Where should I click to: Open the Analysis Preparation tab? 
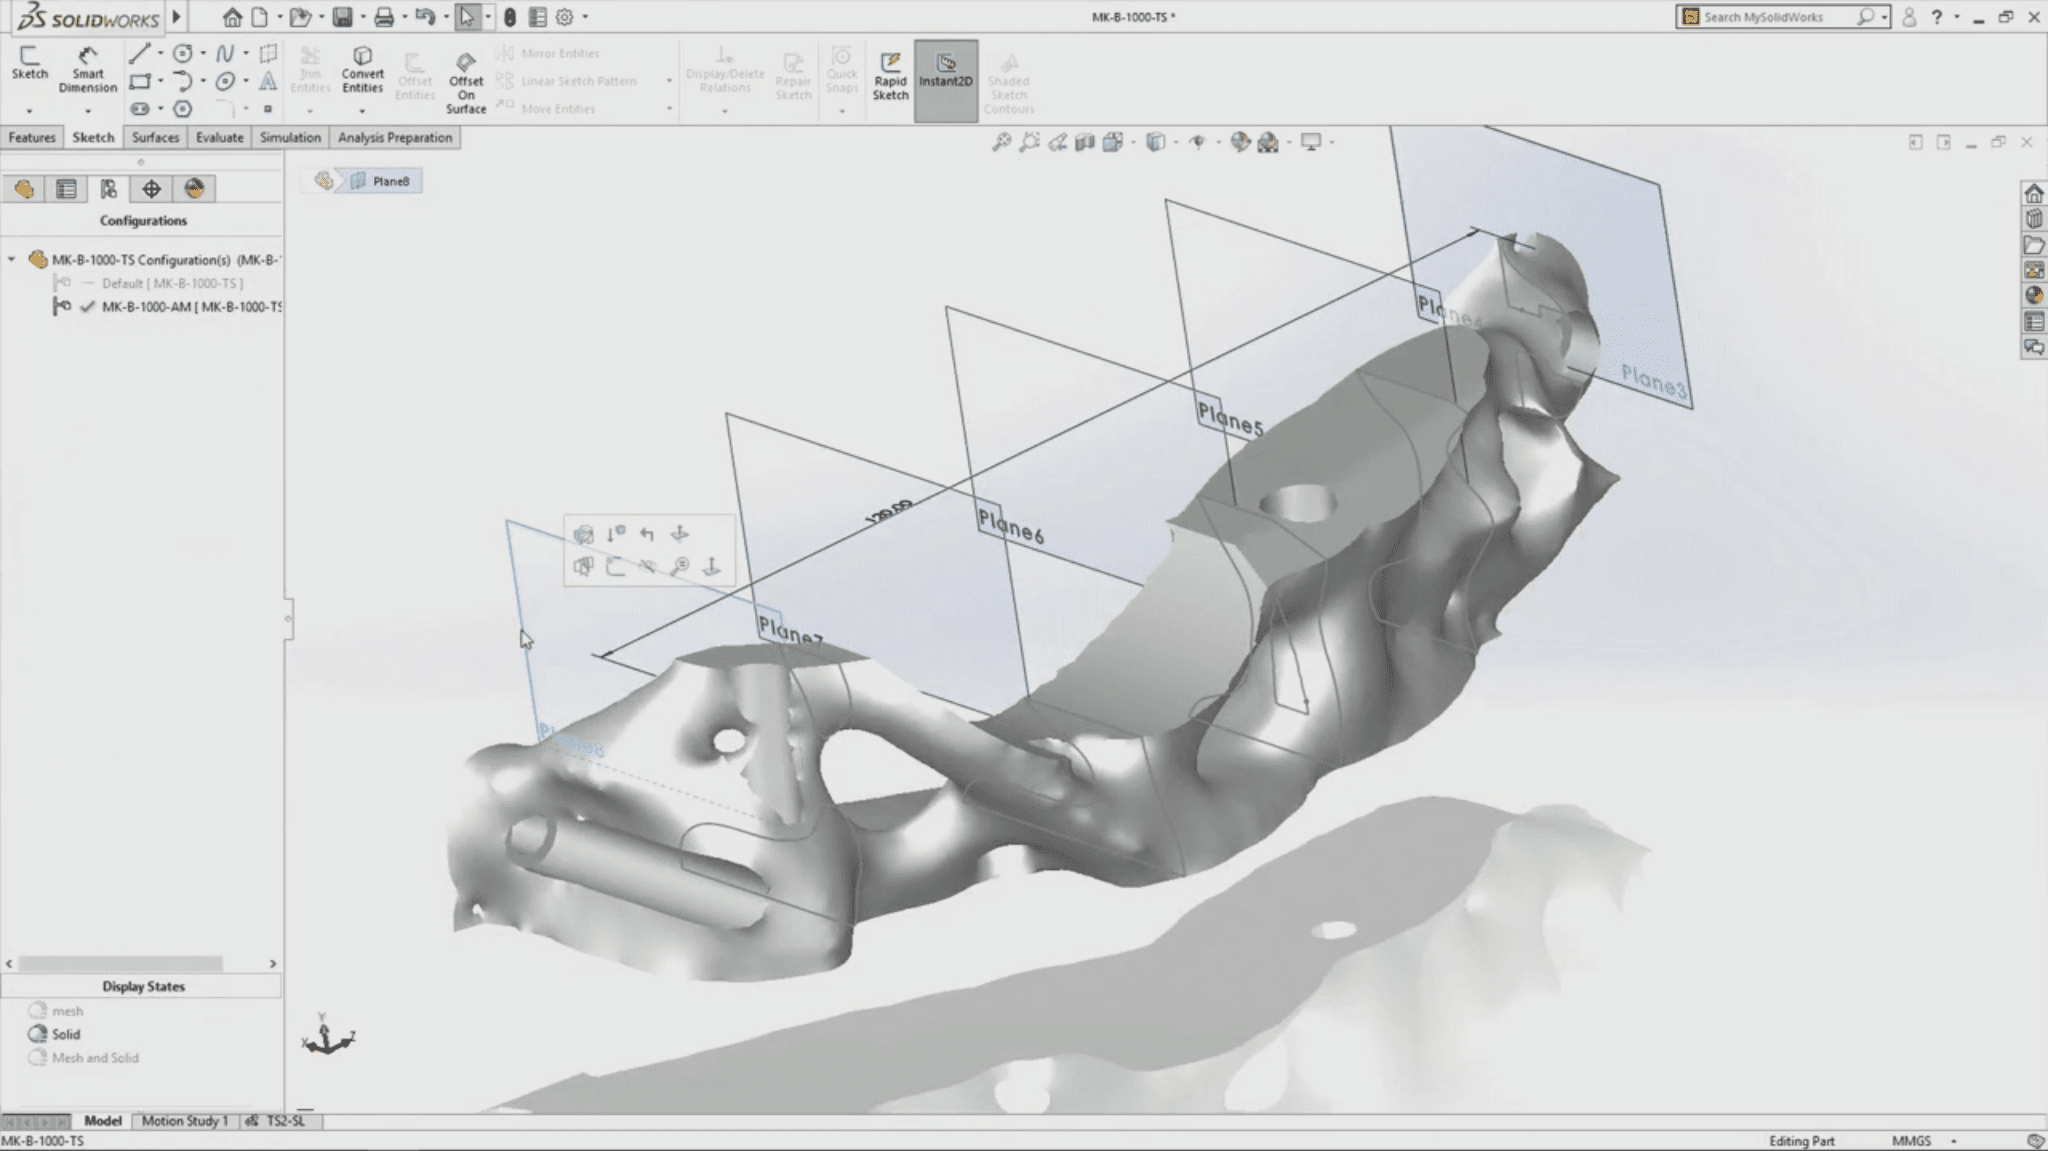tap(395, 137)
